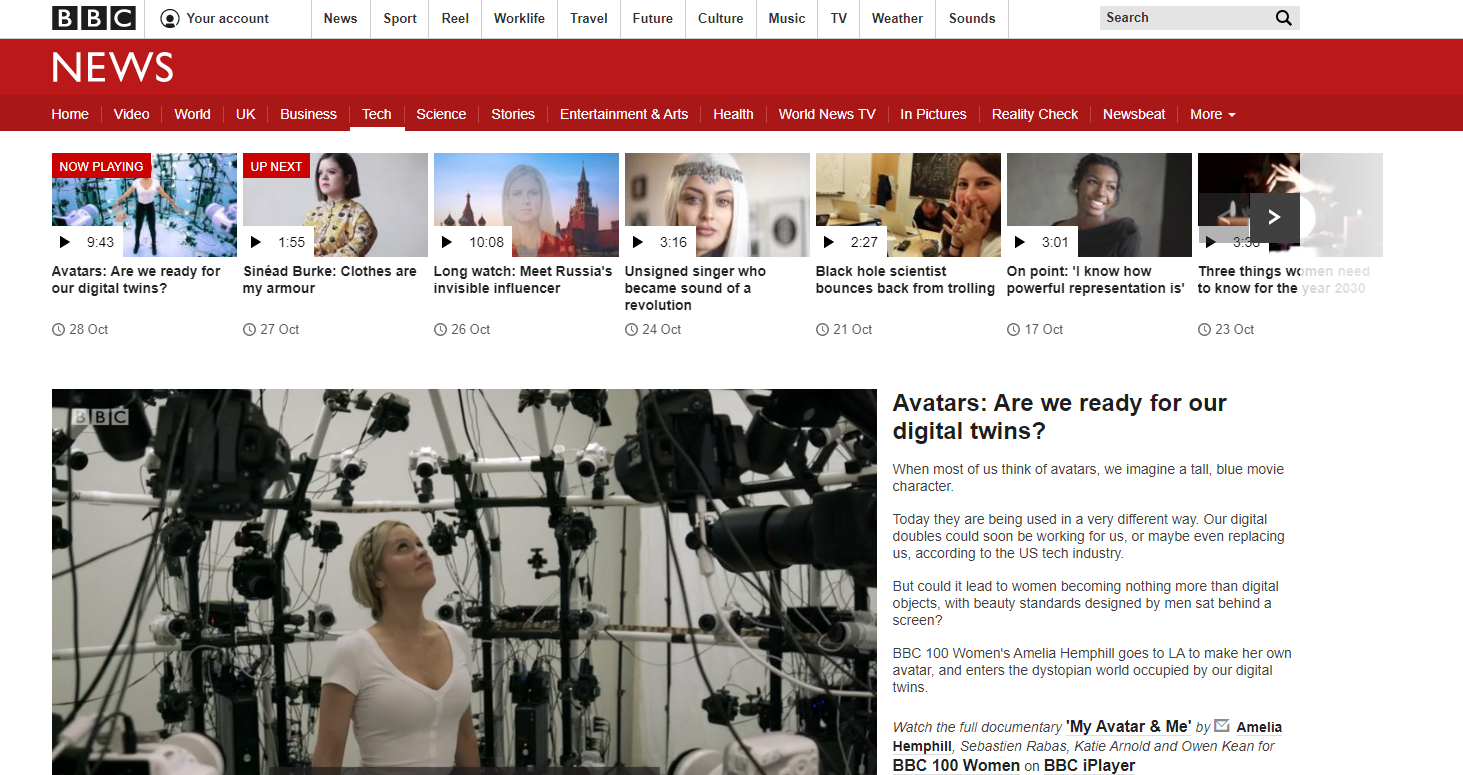
Task: Open 'Avatars: Are we ready' carousel title
Action: coord(136,280)
